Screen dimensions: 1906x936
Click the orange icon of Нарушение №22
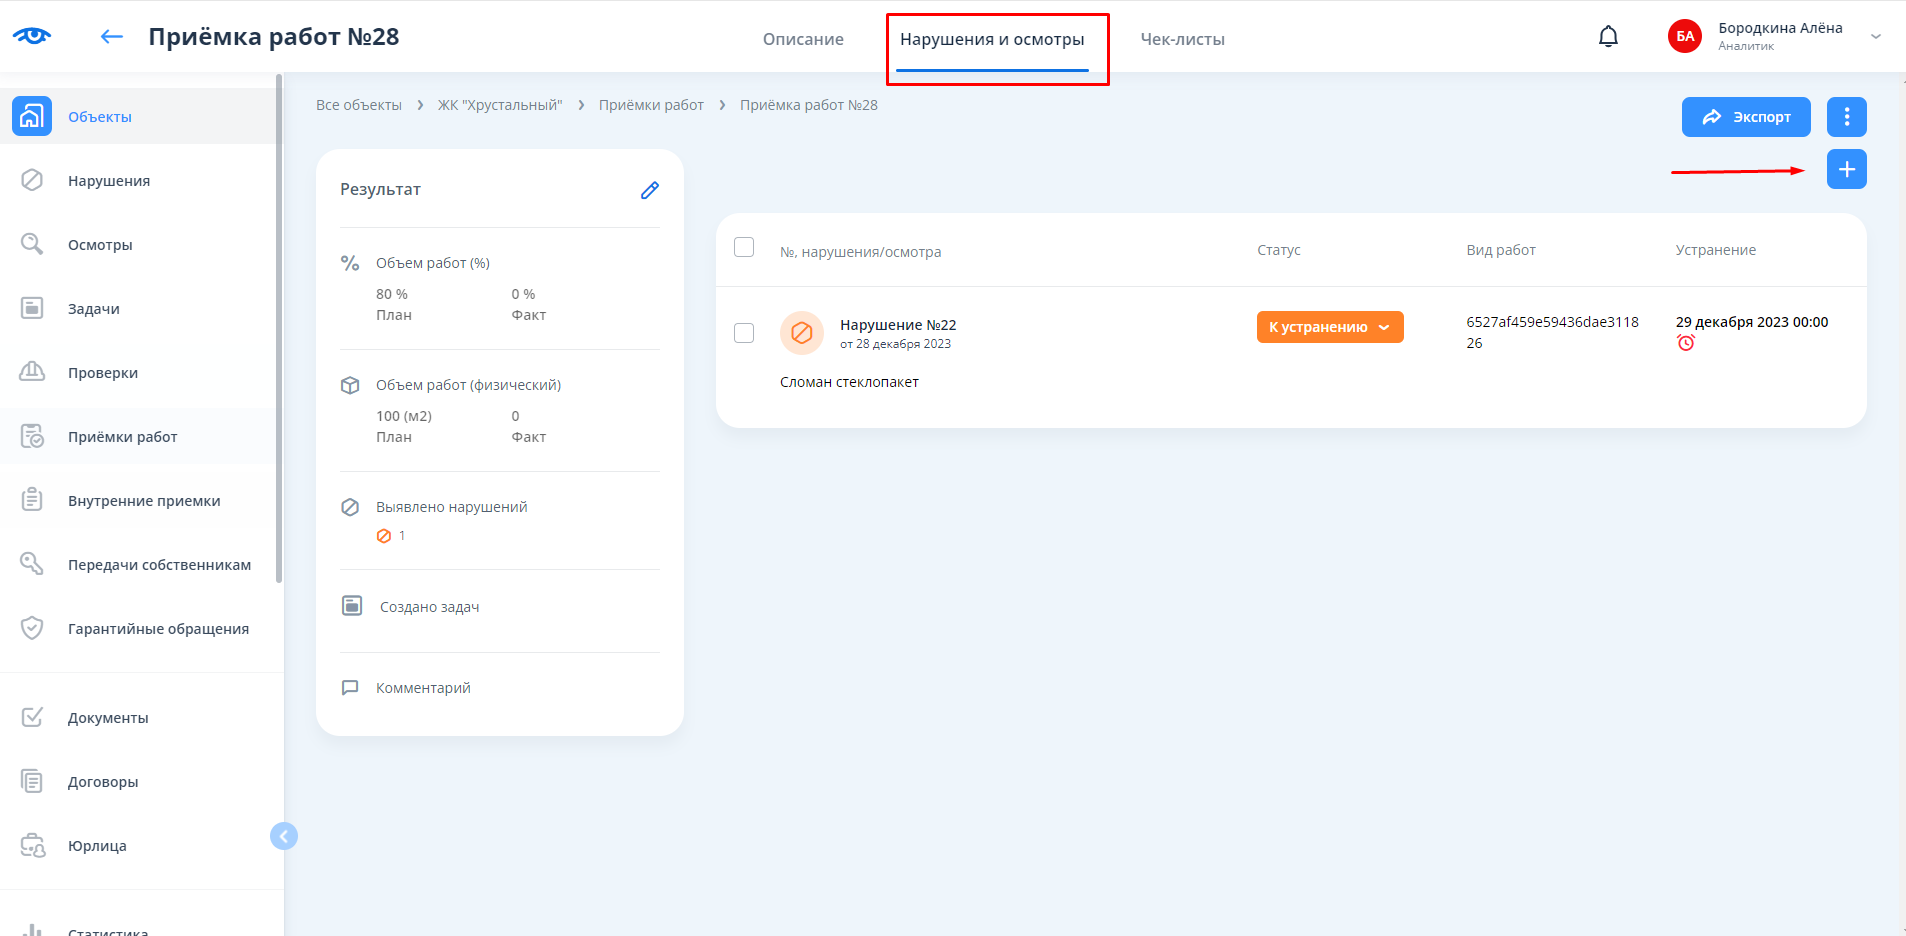(801, 333)
